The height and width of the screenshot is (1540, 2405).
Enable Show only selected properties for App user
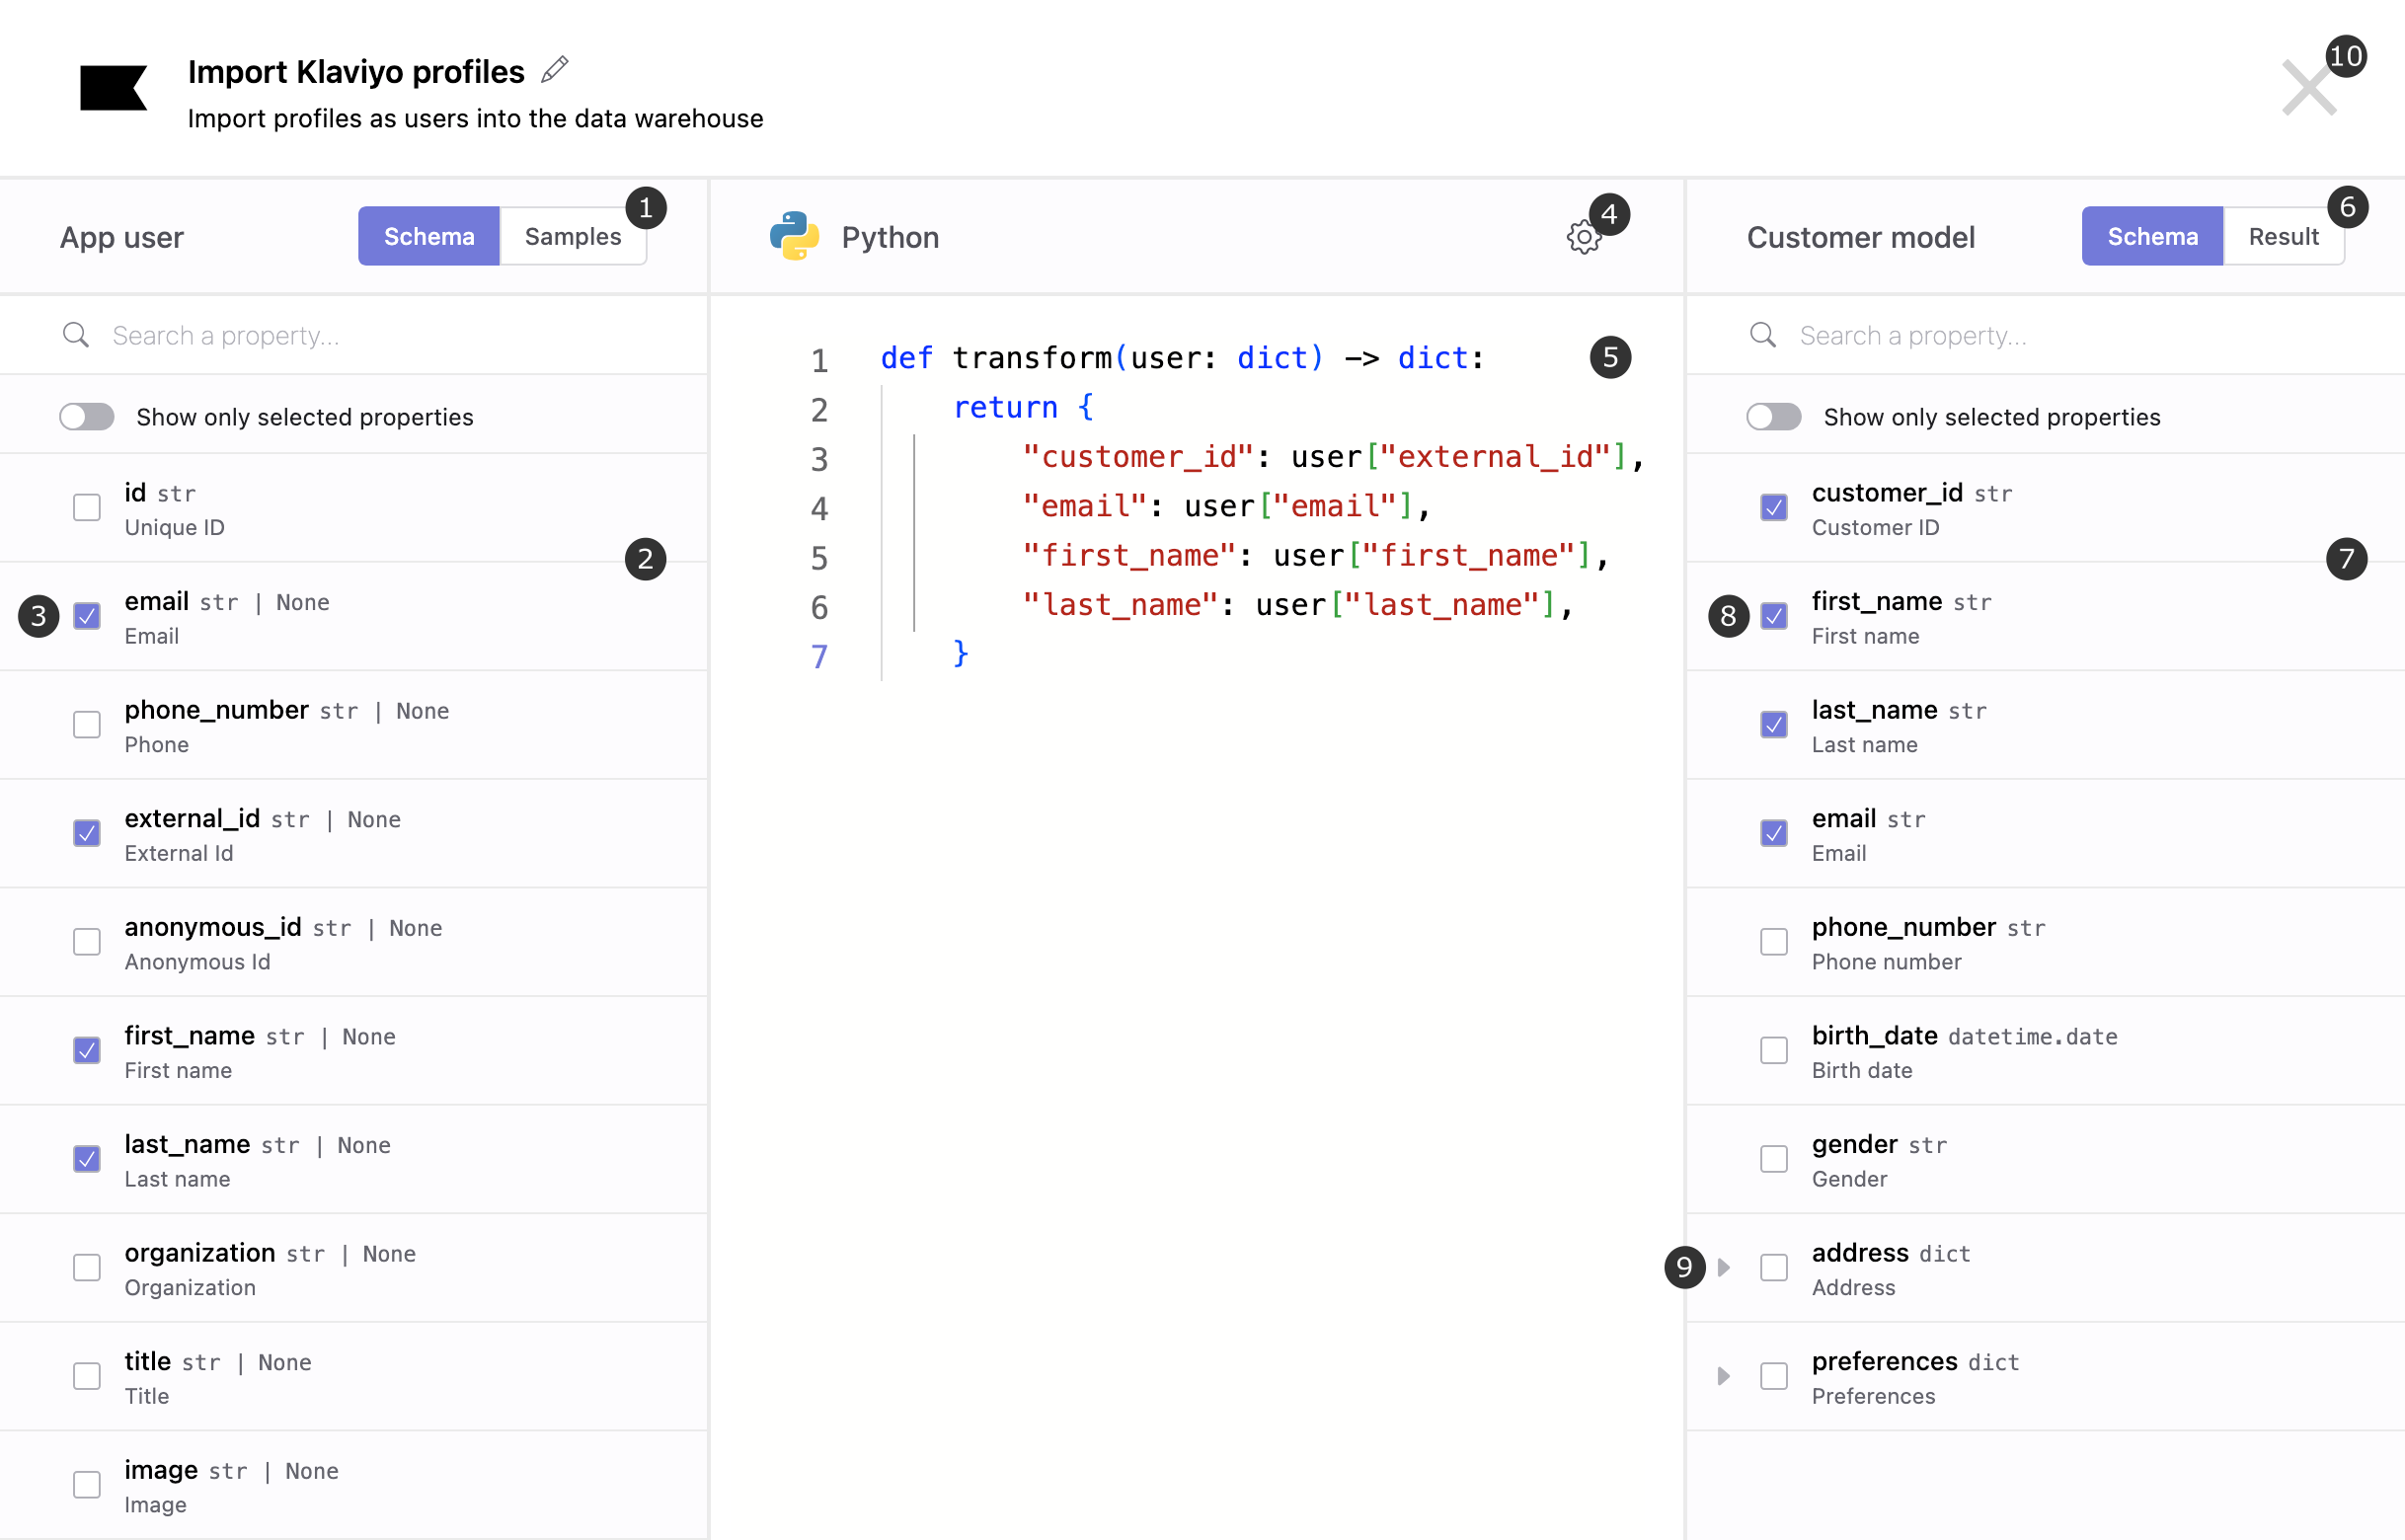click(86, 417)
